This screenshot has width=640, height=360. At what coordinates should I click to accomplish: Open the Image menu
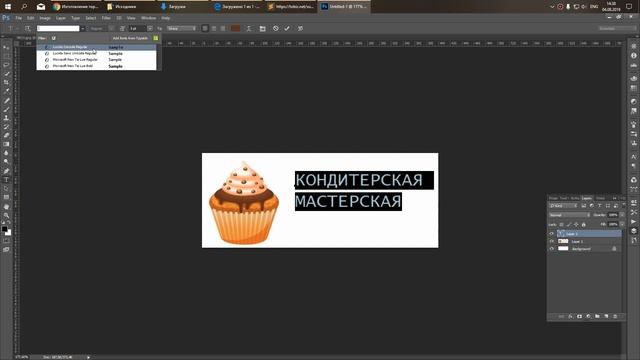pyautogui.click(x=45, y=18)
